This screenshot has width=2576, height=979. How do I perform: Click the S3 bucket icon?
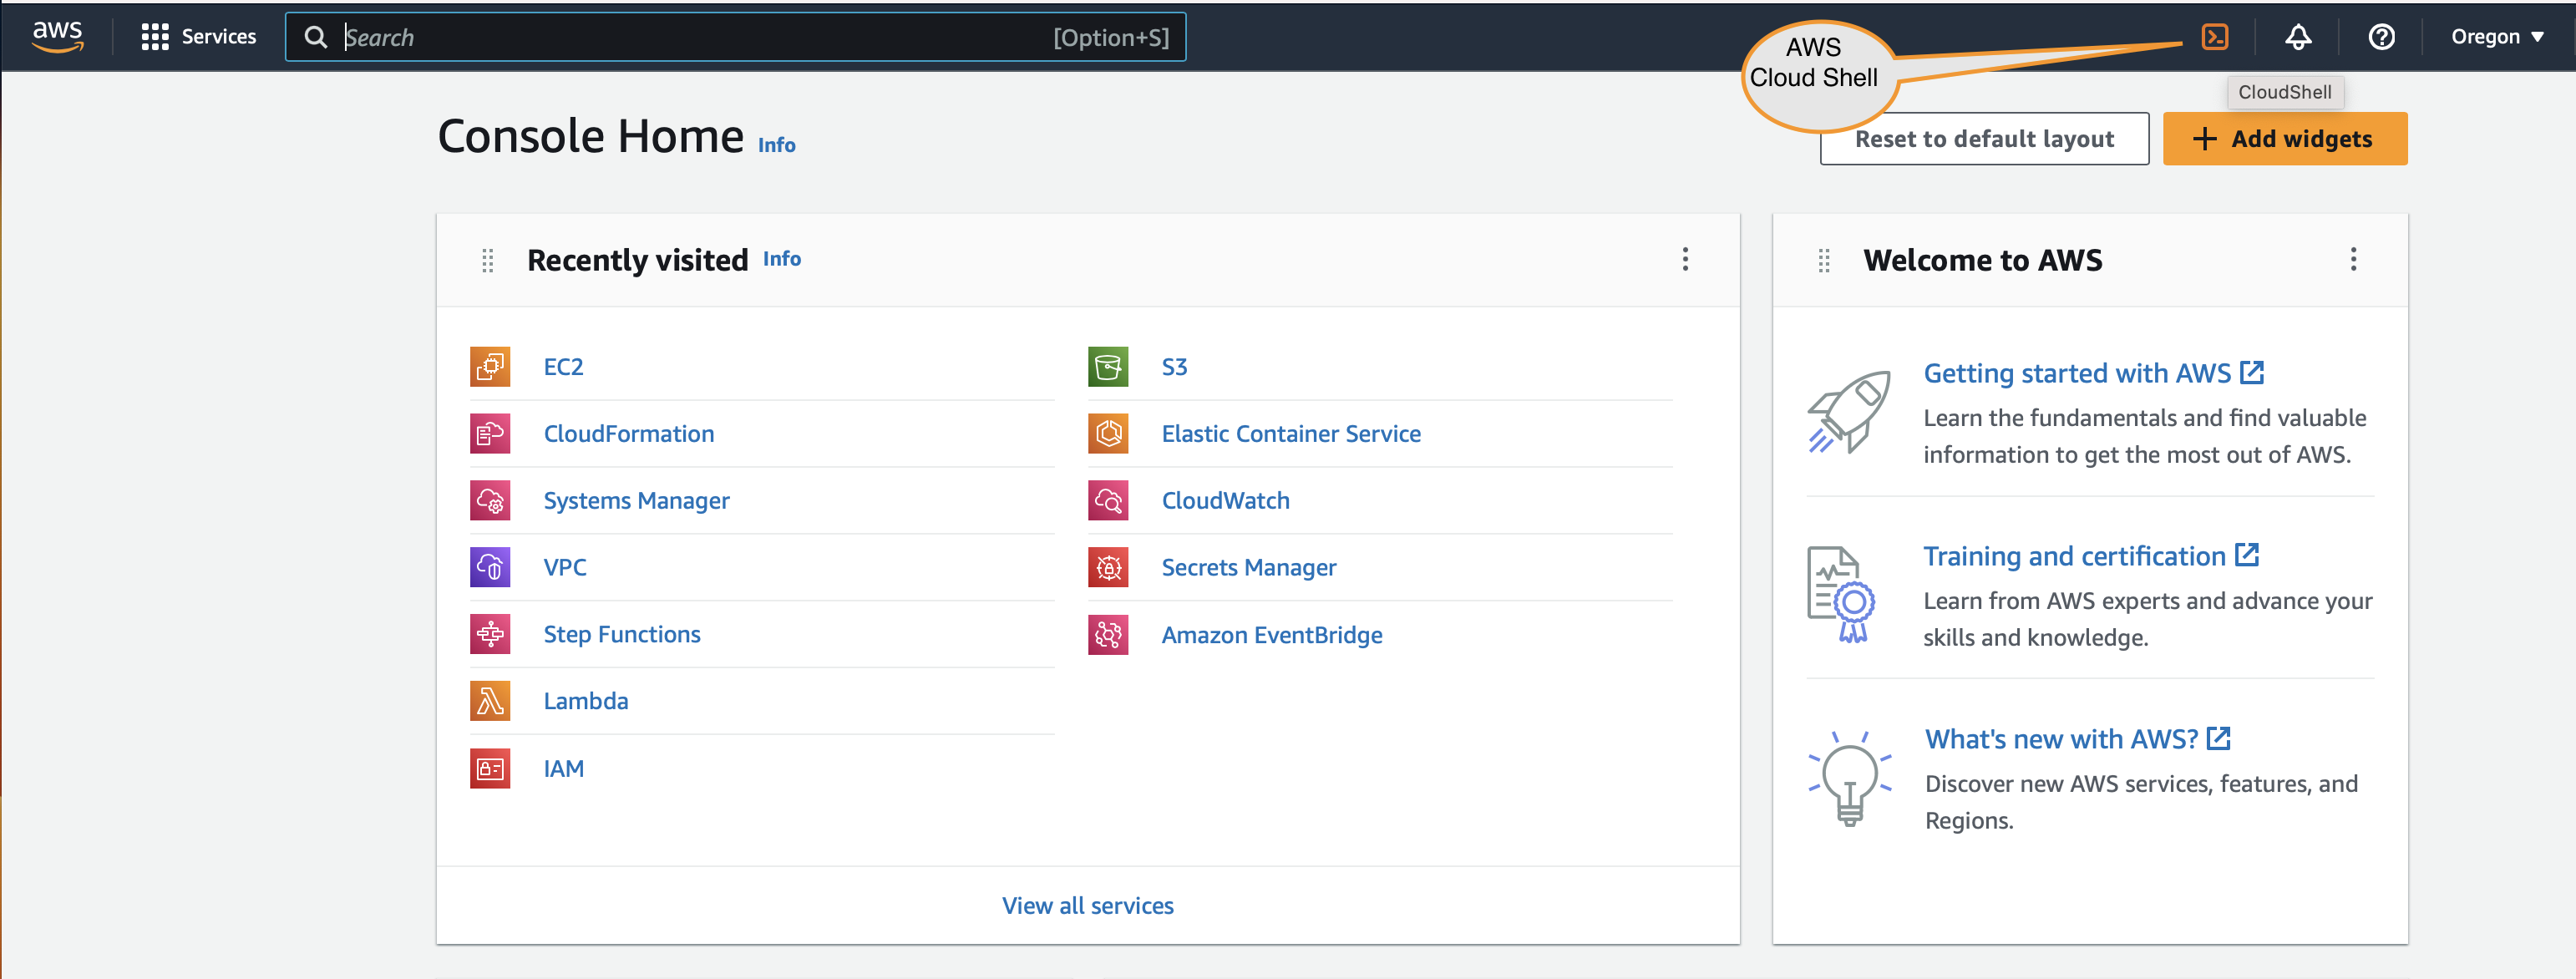click(x=1108, y=367)
